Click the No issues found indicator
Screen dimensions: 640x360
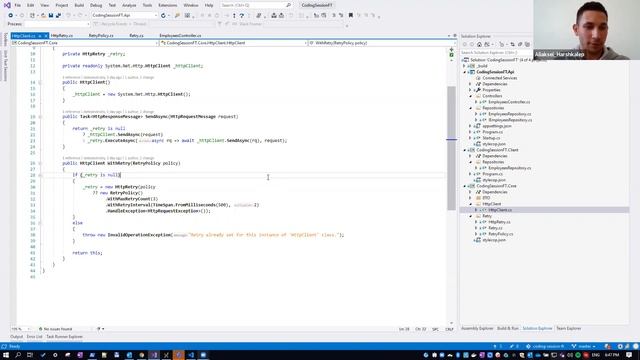56,329
